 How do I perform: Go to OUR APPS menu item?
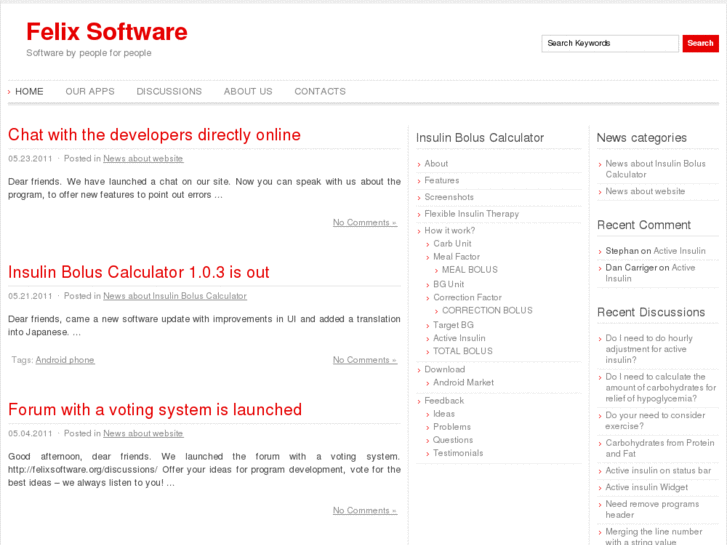click(90, 91)
